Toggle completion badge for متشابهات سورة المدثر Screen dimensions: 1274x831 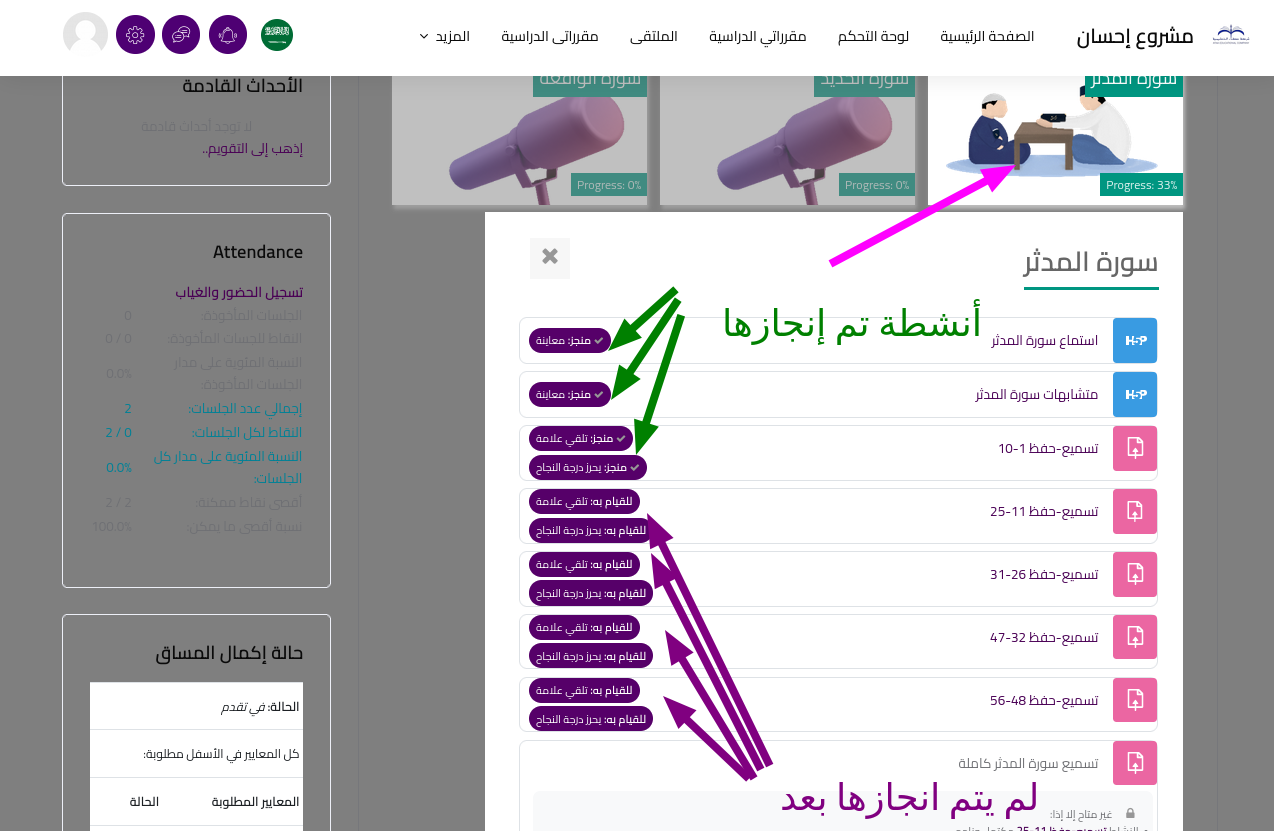[x=570, y=394]
